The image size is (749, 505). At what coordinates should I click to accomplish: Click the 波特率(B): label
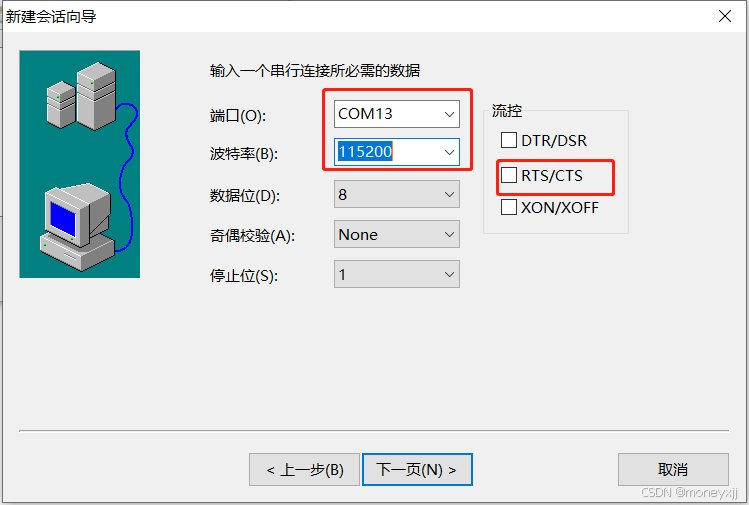[x=244, y=154]
